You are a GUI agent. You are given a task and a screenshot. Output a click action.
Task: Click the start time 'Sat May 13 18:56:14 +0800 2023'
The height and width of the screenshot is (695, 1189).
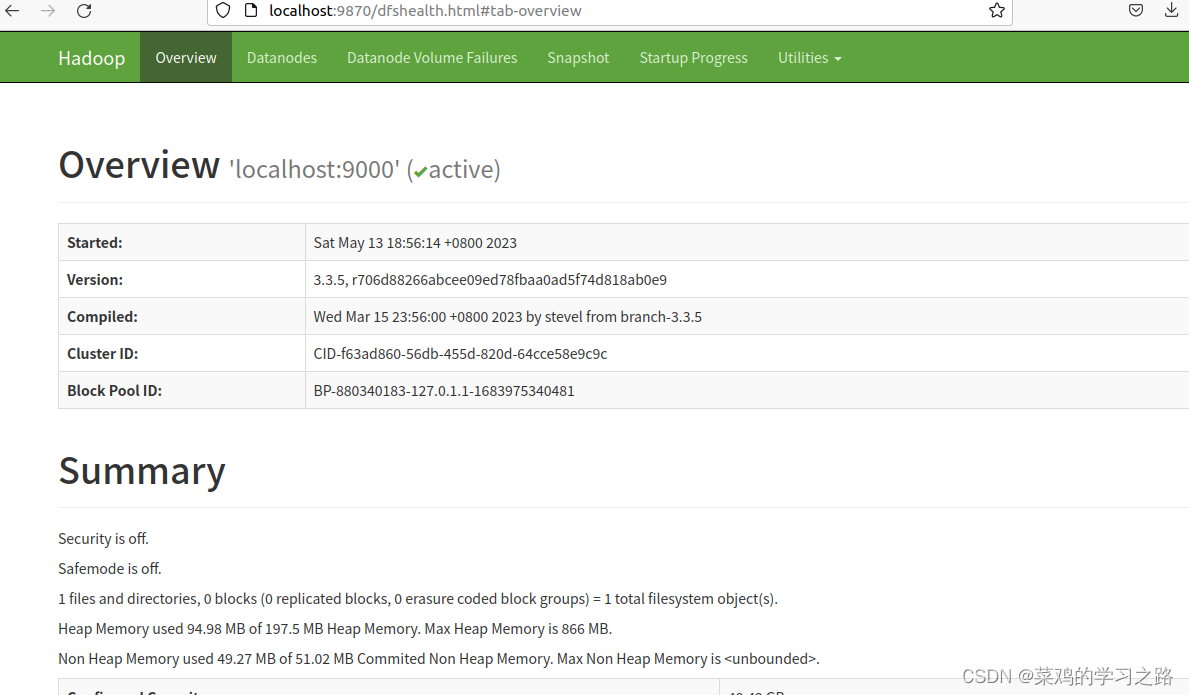click(415, 243)
